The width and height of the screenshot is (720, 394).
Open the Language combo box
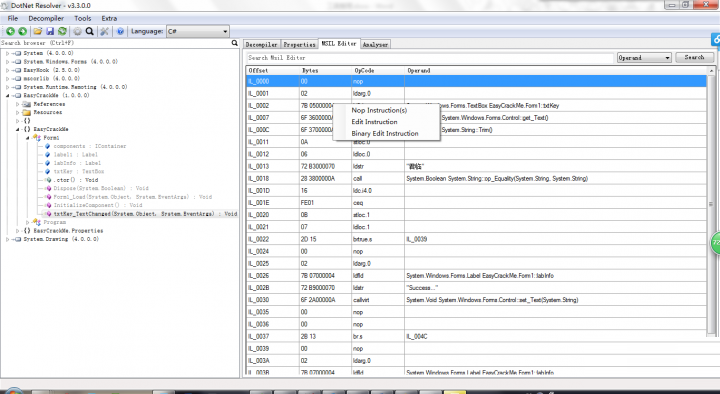tap(197, 31)
